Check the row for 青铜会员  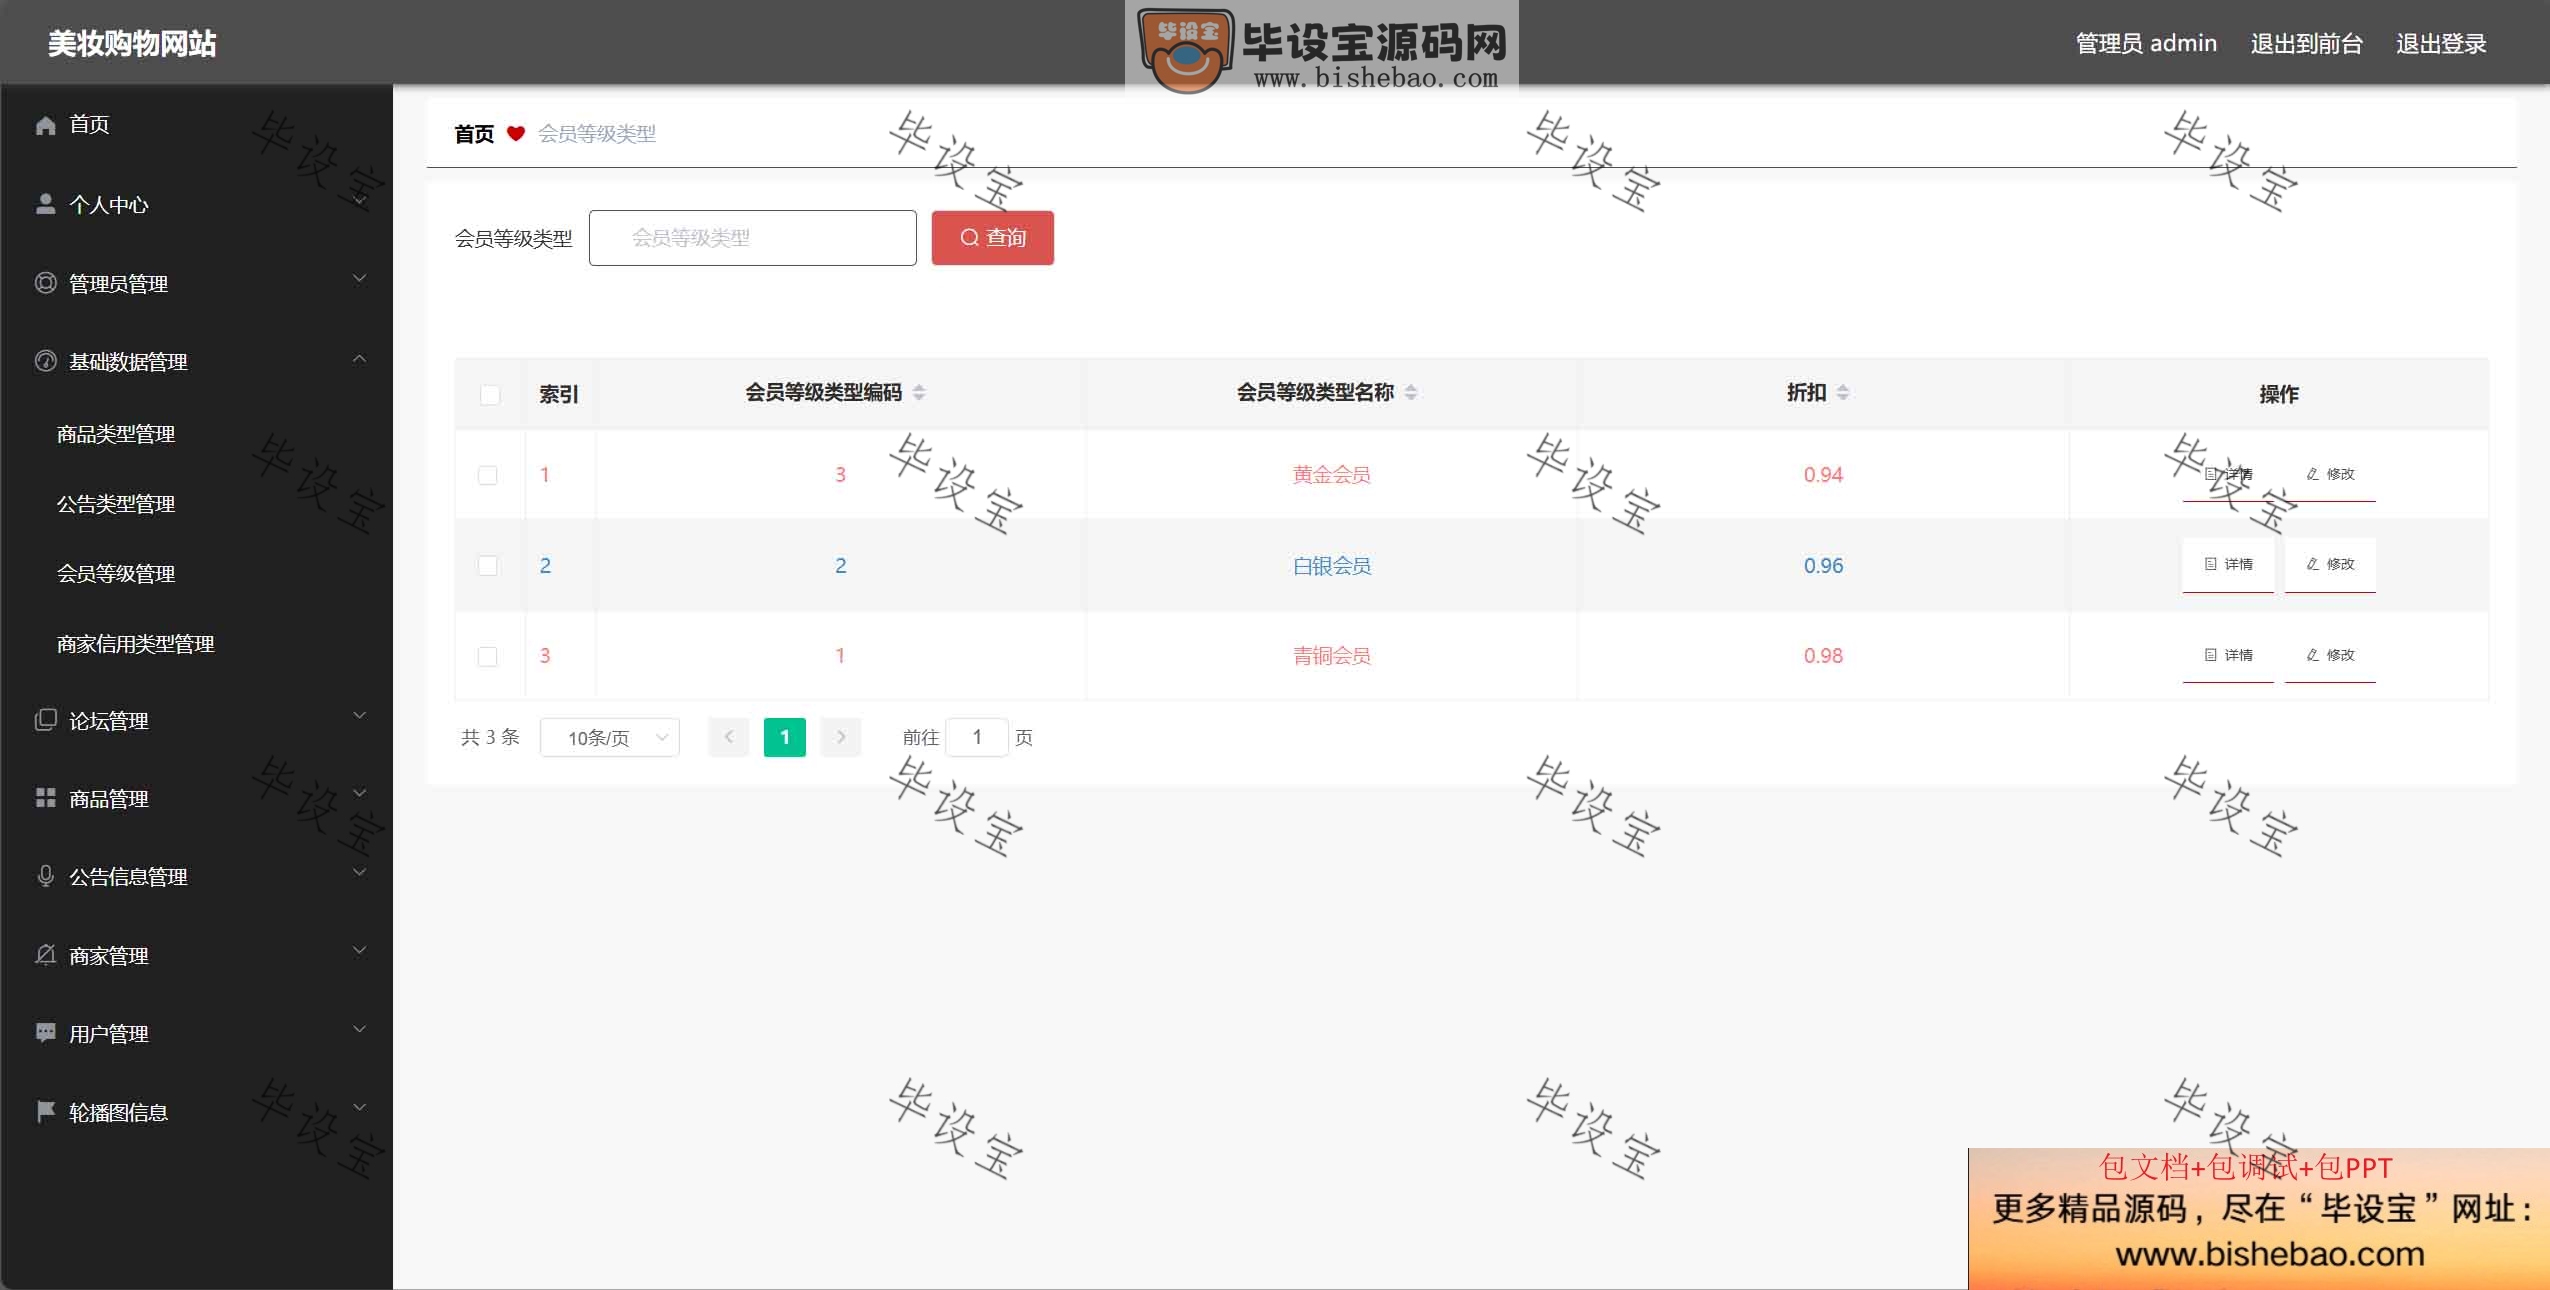[x=488, y=656]
